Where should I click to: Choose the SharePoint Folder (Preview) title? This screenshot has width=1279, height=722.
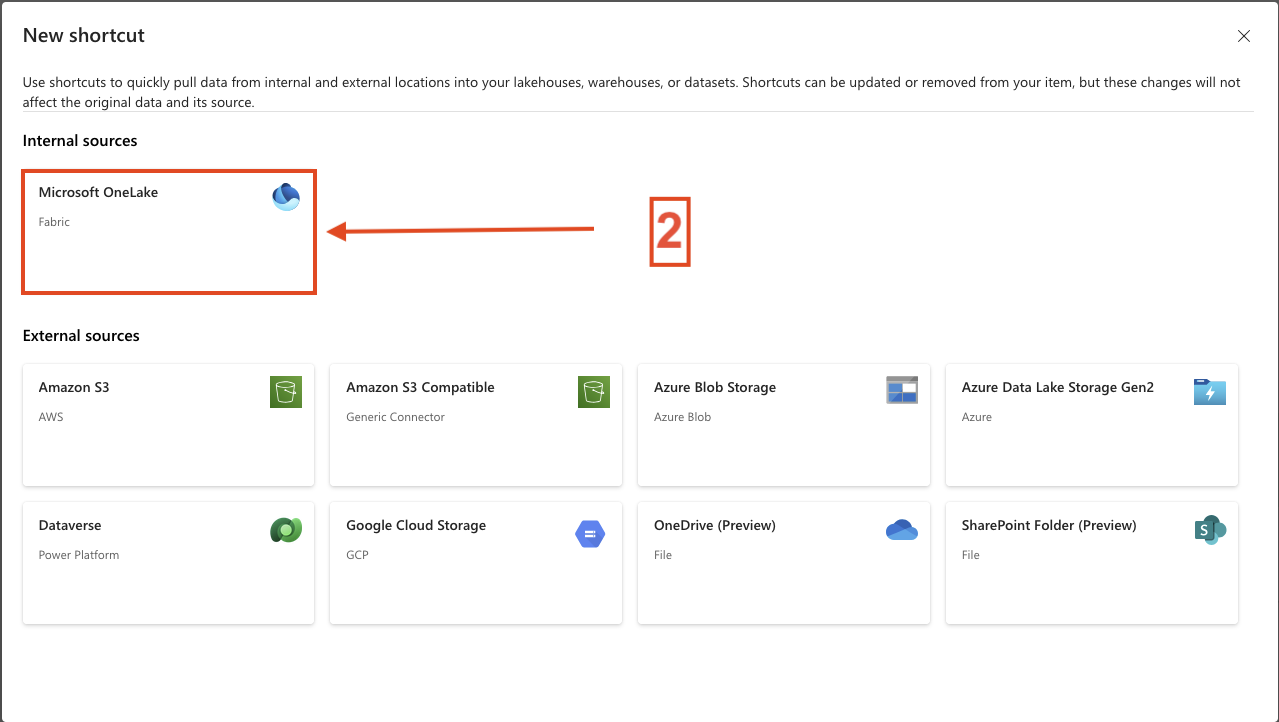point(1049,525)
